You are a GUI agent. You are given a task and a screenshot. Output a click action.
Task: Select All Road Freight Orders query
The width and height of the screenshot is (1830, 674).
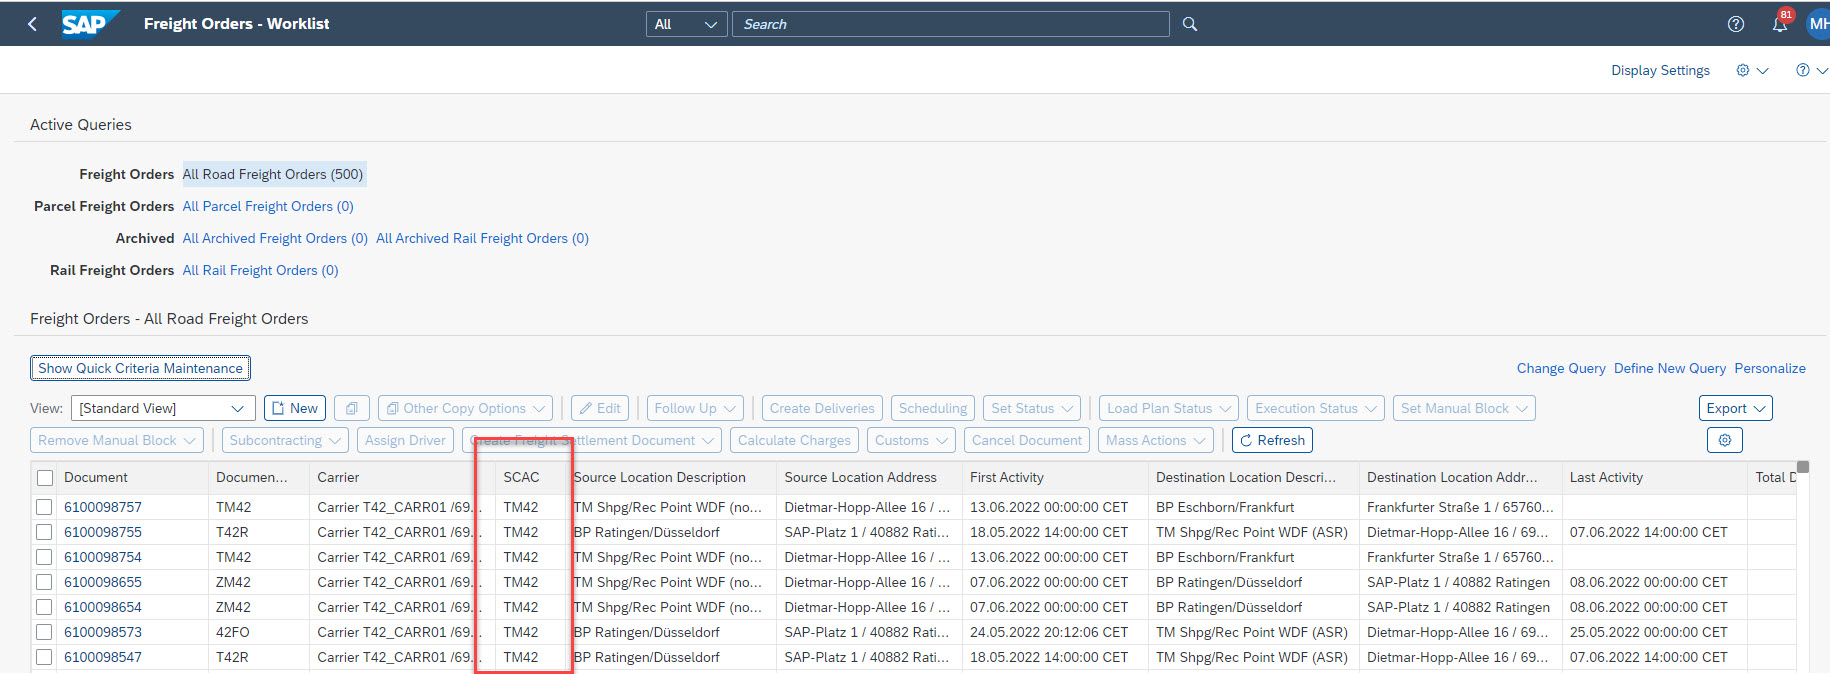click(273, 174)
